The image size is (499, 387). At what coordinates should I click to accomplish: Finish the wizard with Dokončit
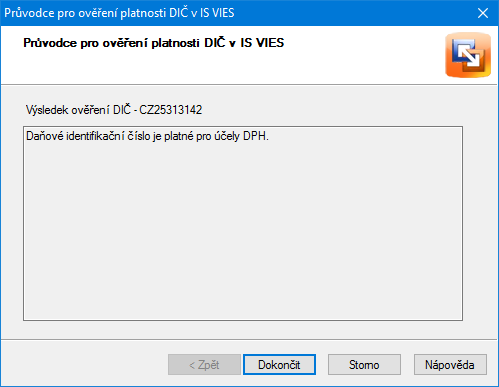coord(279,364)
